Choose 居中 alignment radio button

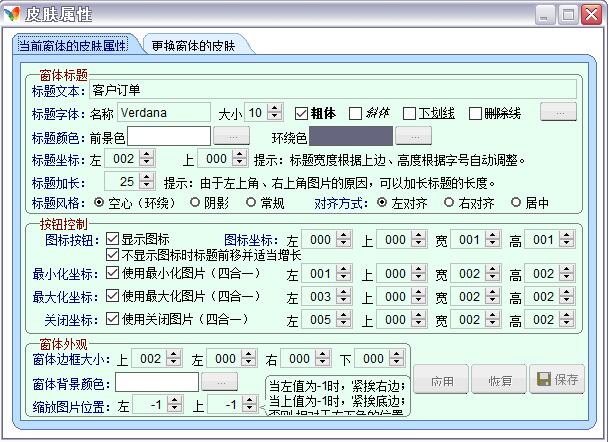click(x=516, y=203)
